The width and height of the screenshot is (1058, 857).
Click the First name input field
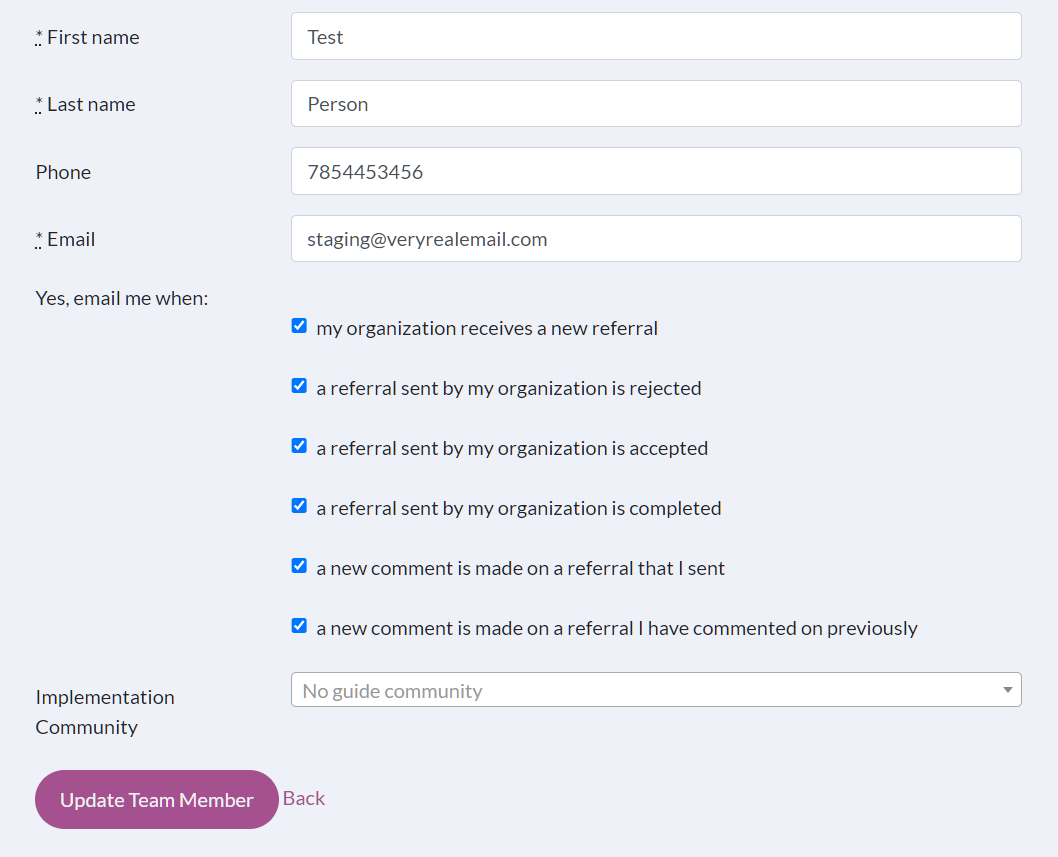pos(655,37)
